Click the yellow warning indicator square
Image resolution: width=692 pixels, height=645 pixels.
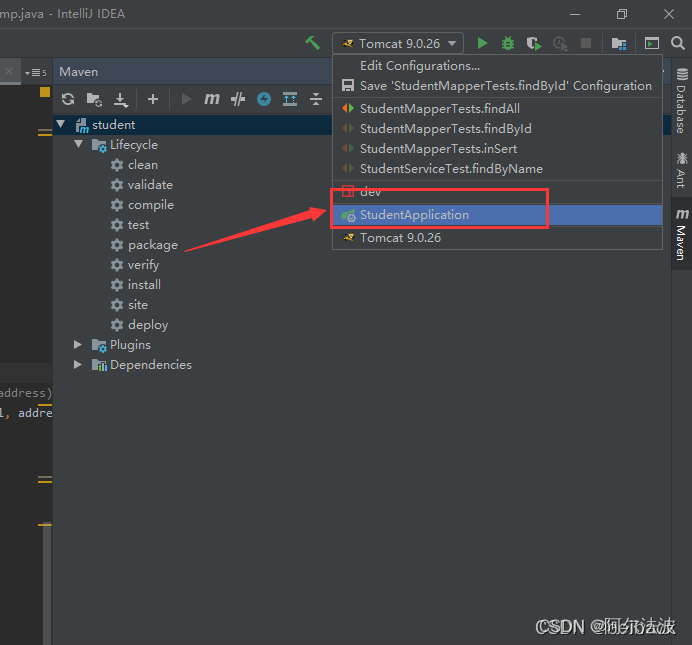[x=45, y=92]
